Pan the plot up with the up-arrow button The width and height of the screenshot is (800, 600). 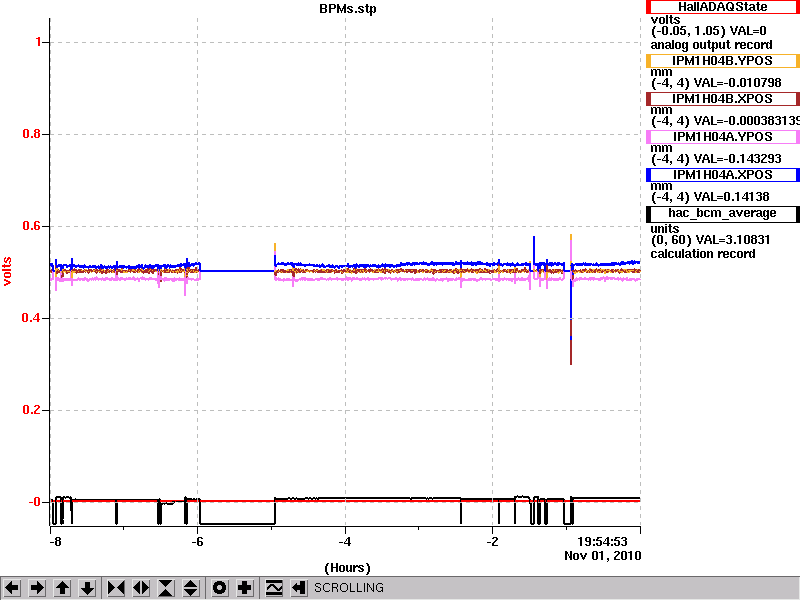[x=62, y=588]
